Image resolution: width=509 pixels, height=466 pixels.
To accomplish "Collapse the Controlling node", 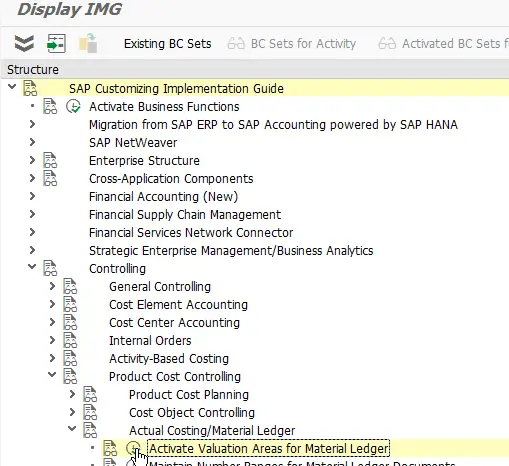I will pos(32,267).
